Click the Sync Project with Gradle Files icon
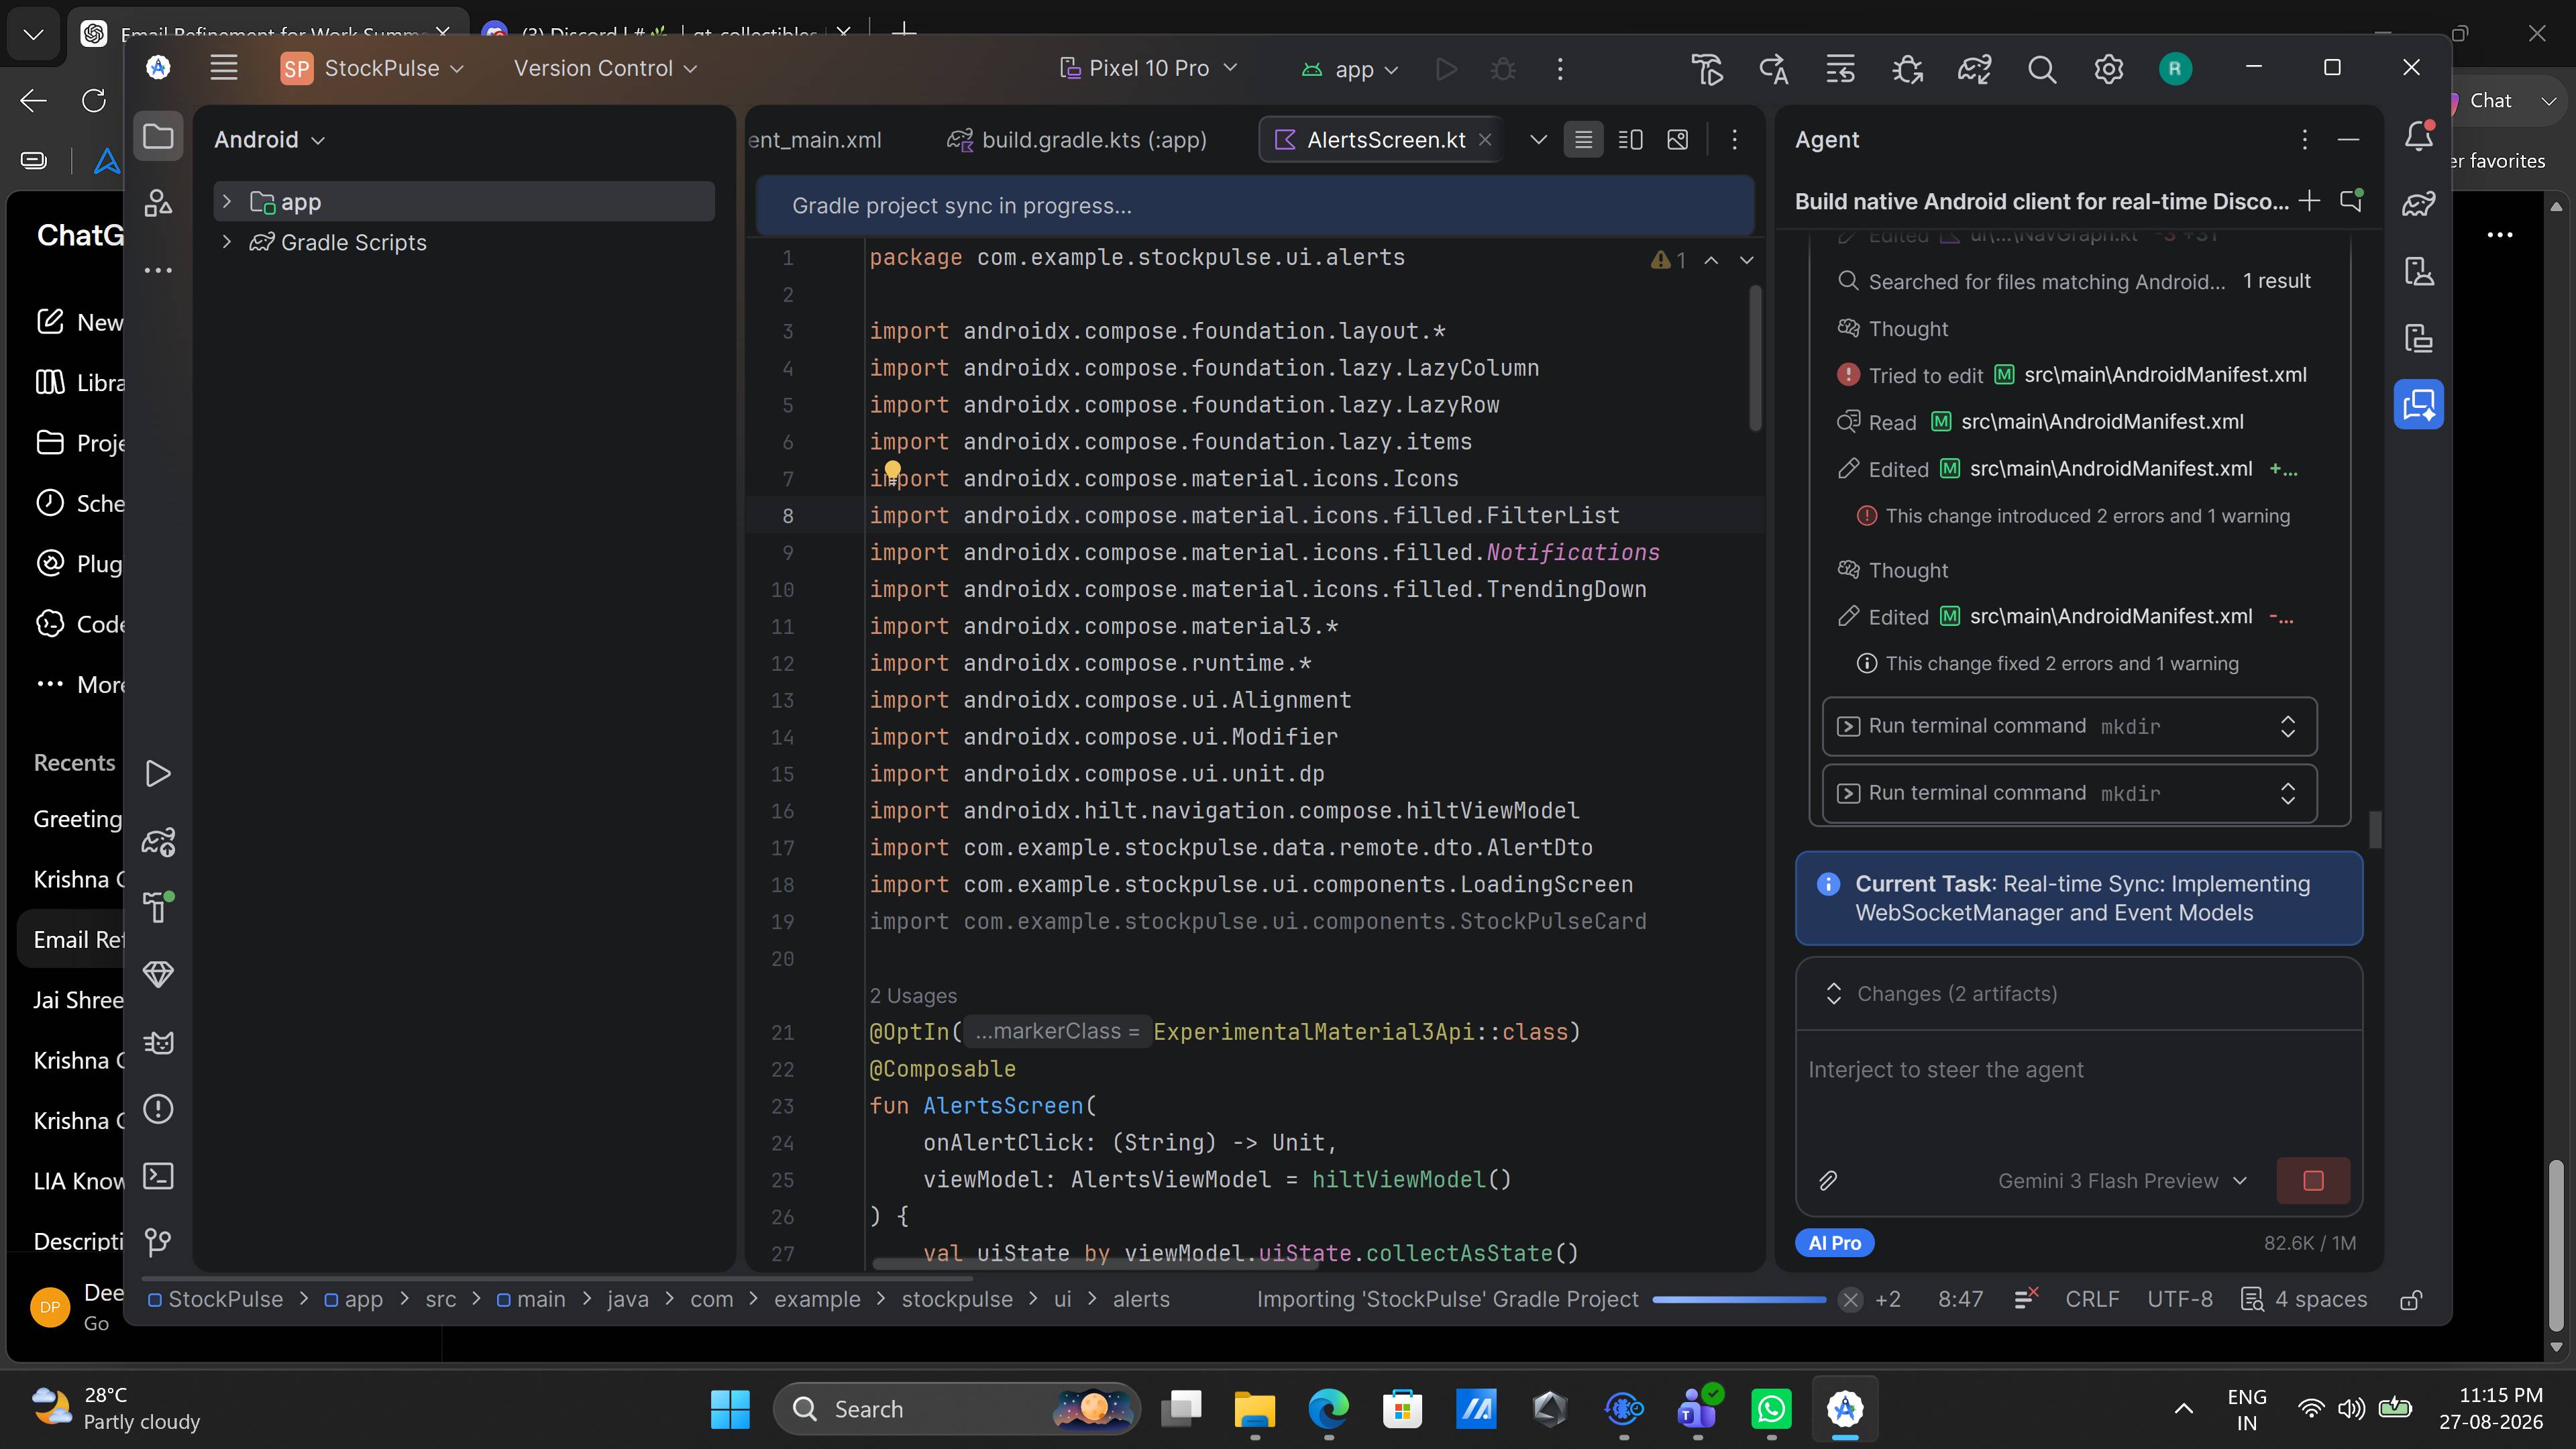Image resolution: width=2576 pixels, height=1449 pixels. (x=1974, y=69)
